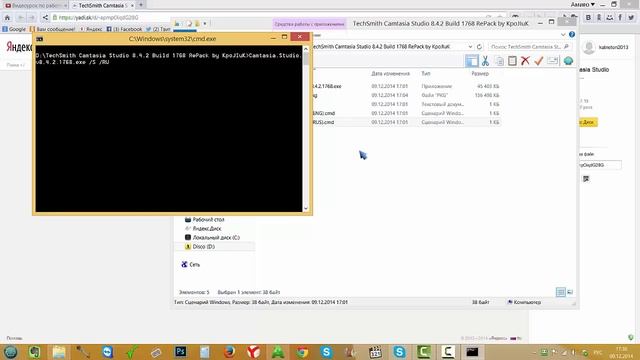Image resolution: width=640 pixels, height=360 pixels.
Task: Click the QR code icon on Yandex page
Action: point(586,179)
